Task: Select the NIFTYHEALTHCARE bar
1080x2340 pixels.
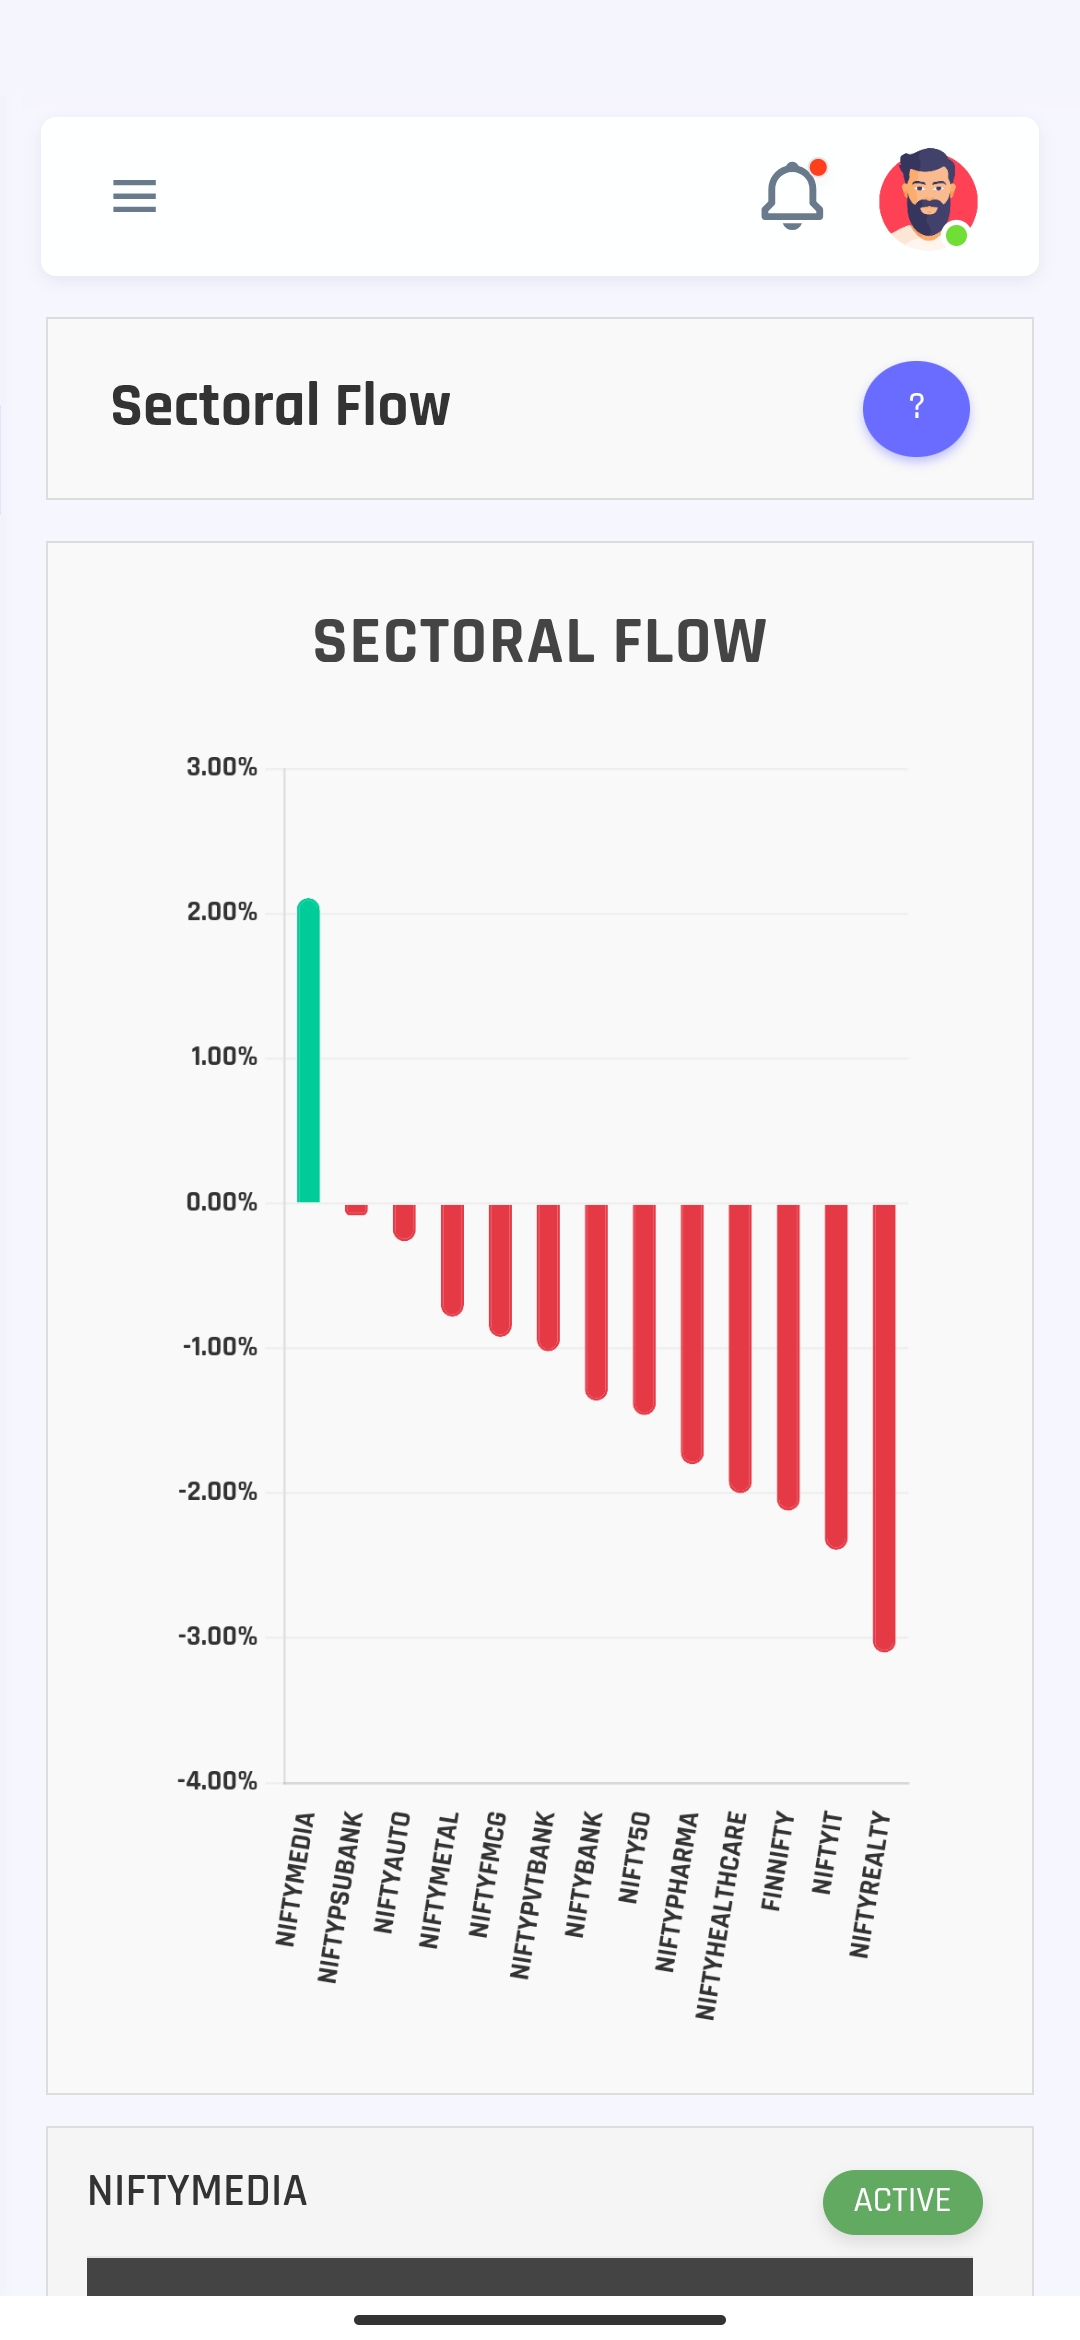Action: point(740,1347)
